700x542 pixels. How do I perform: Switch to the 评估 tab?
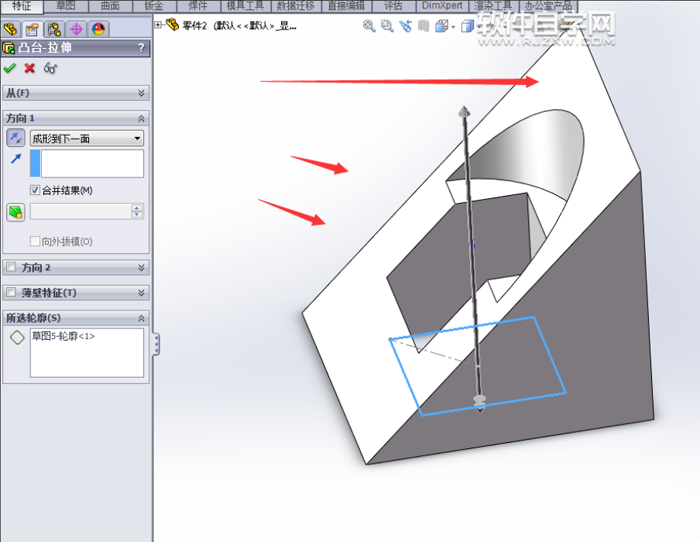coord(393,6)
